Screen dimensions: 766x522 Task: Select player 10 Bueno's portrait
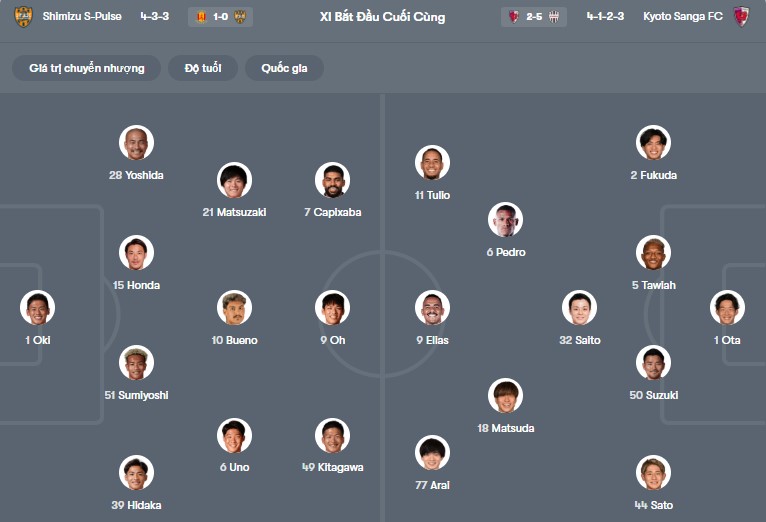coord(234,308)
